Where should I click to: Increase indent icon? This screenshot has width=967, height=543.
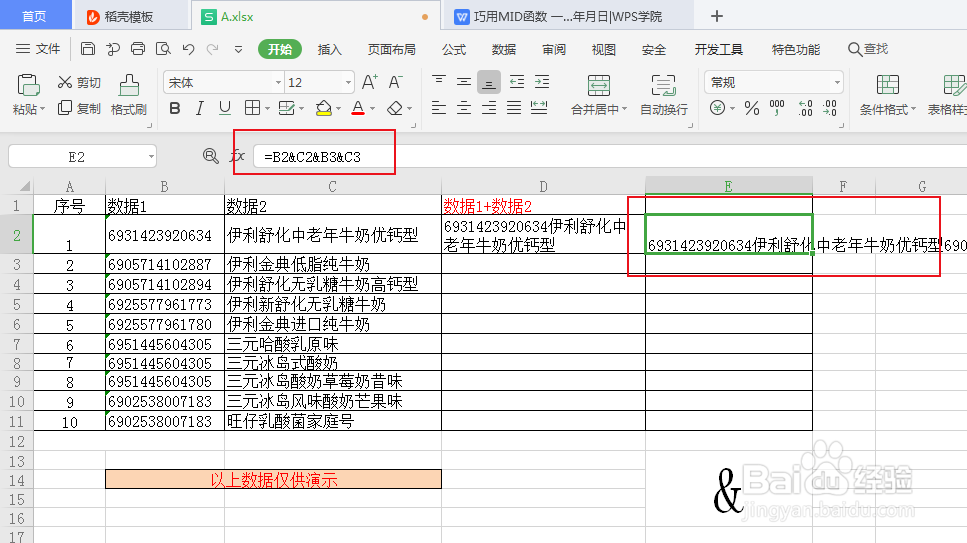click(541, 81)
